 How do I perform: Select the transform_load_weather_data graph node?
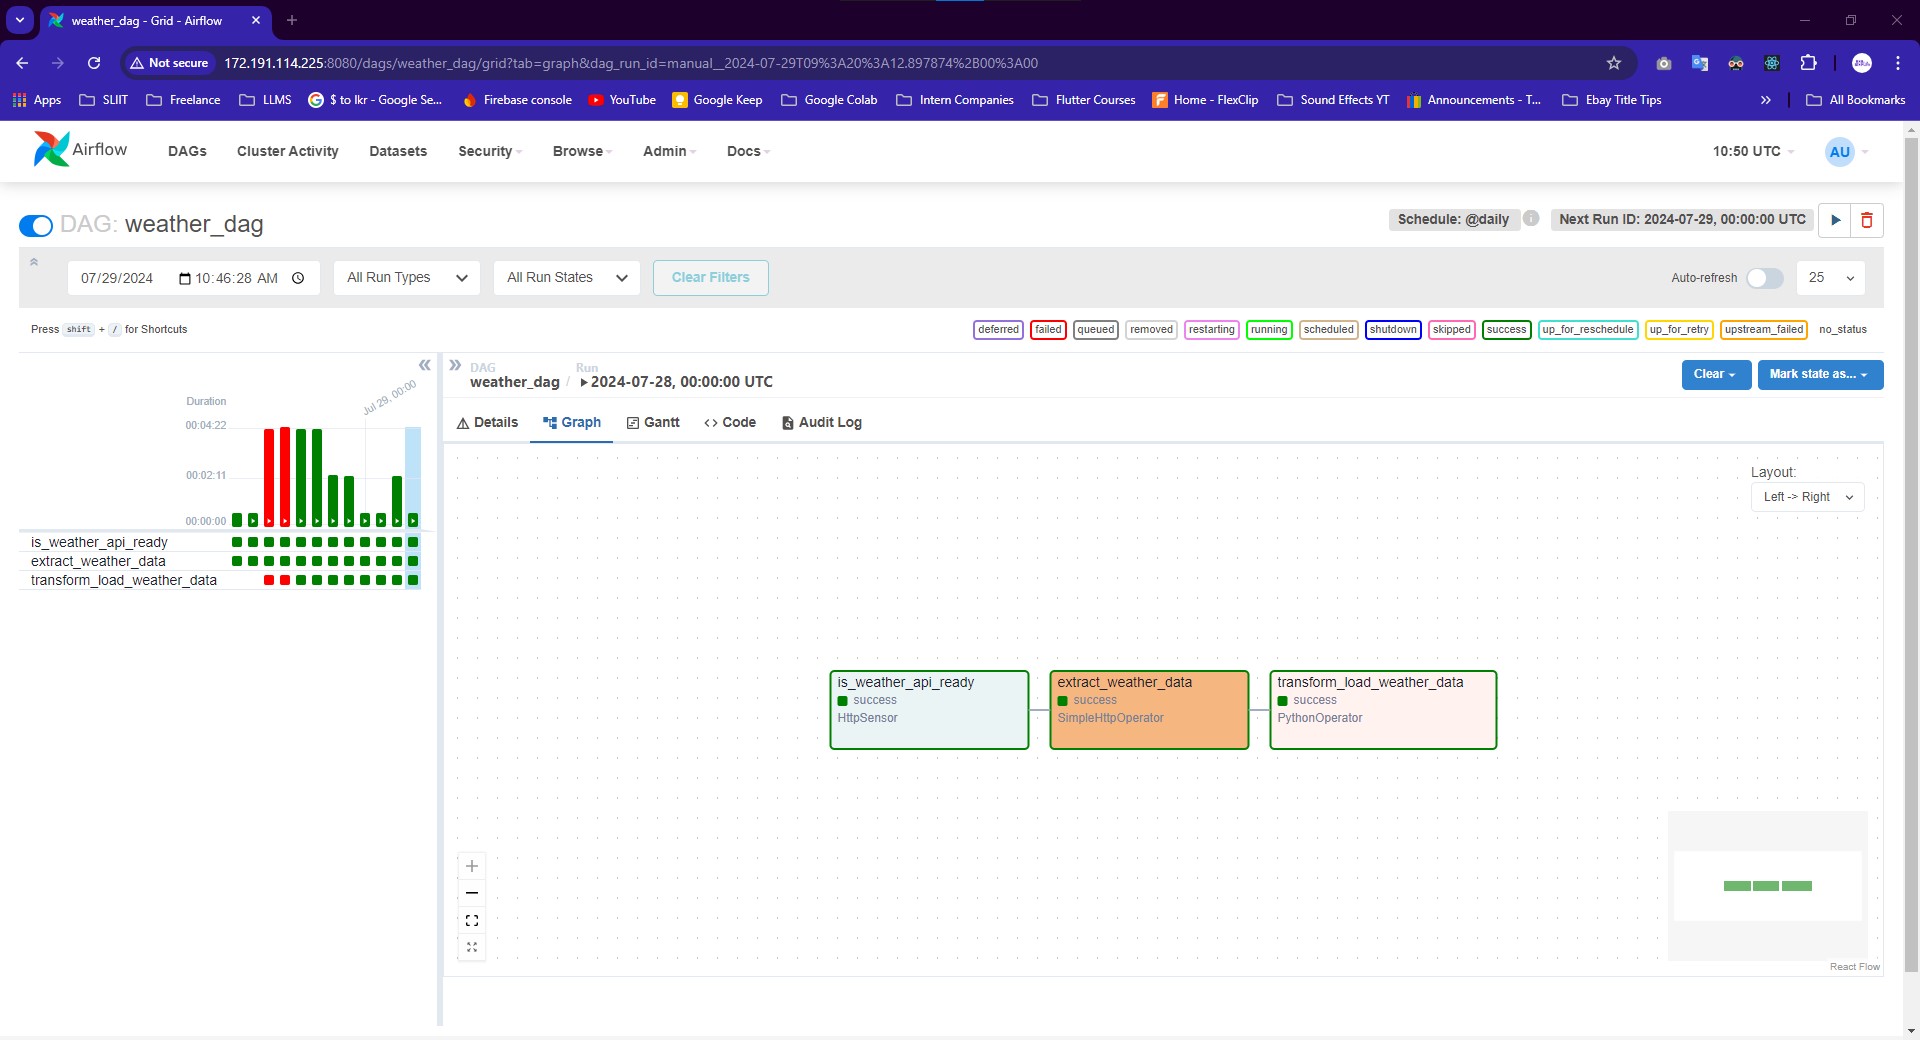[x=1383, y=710]
